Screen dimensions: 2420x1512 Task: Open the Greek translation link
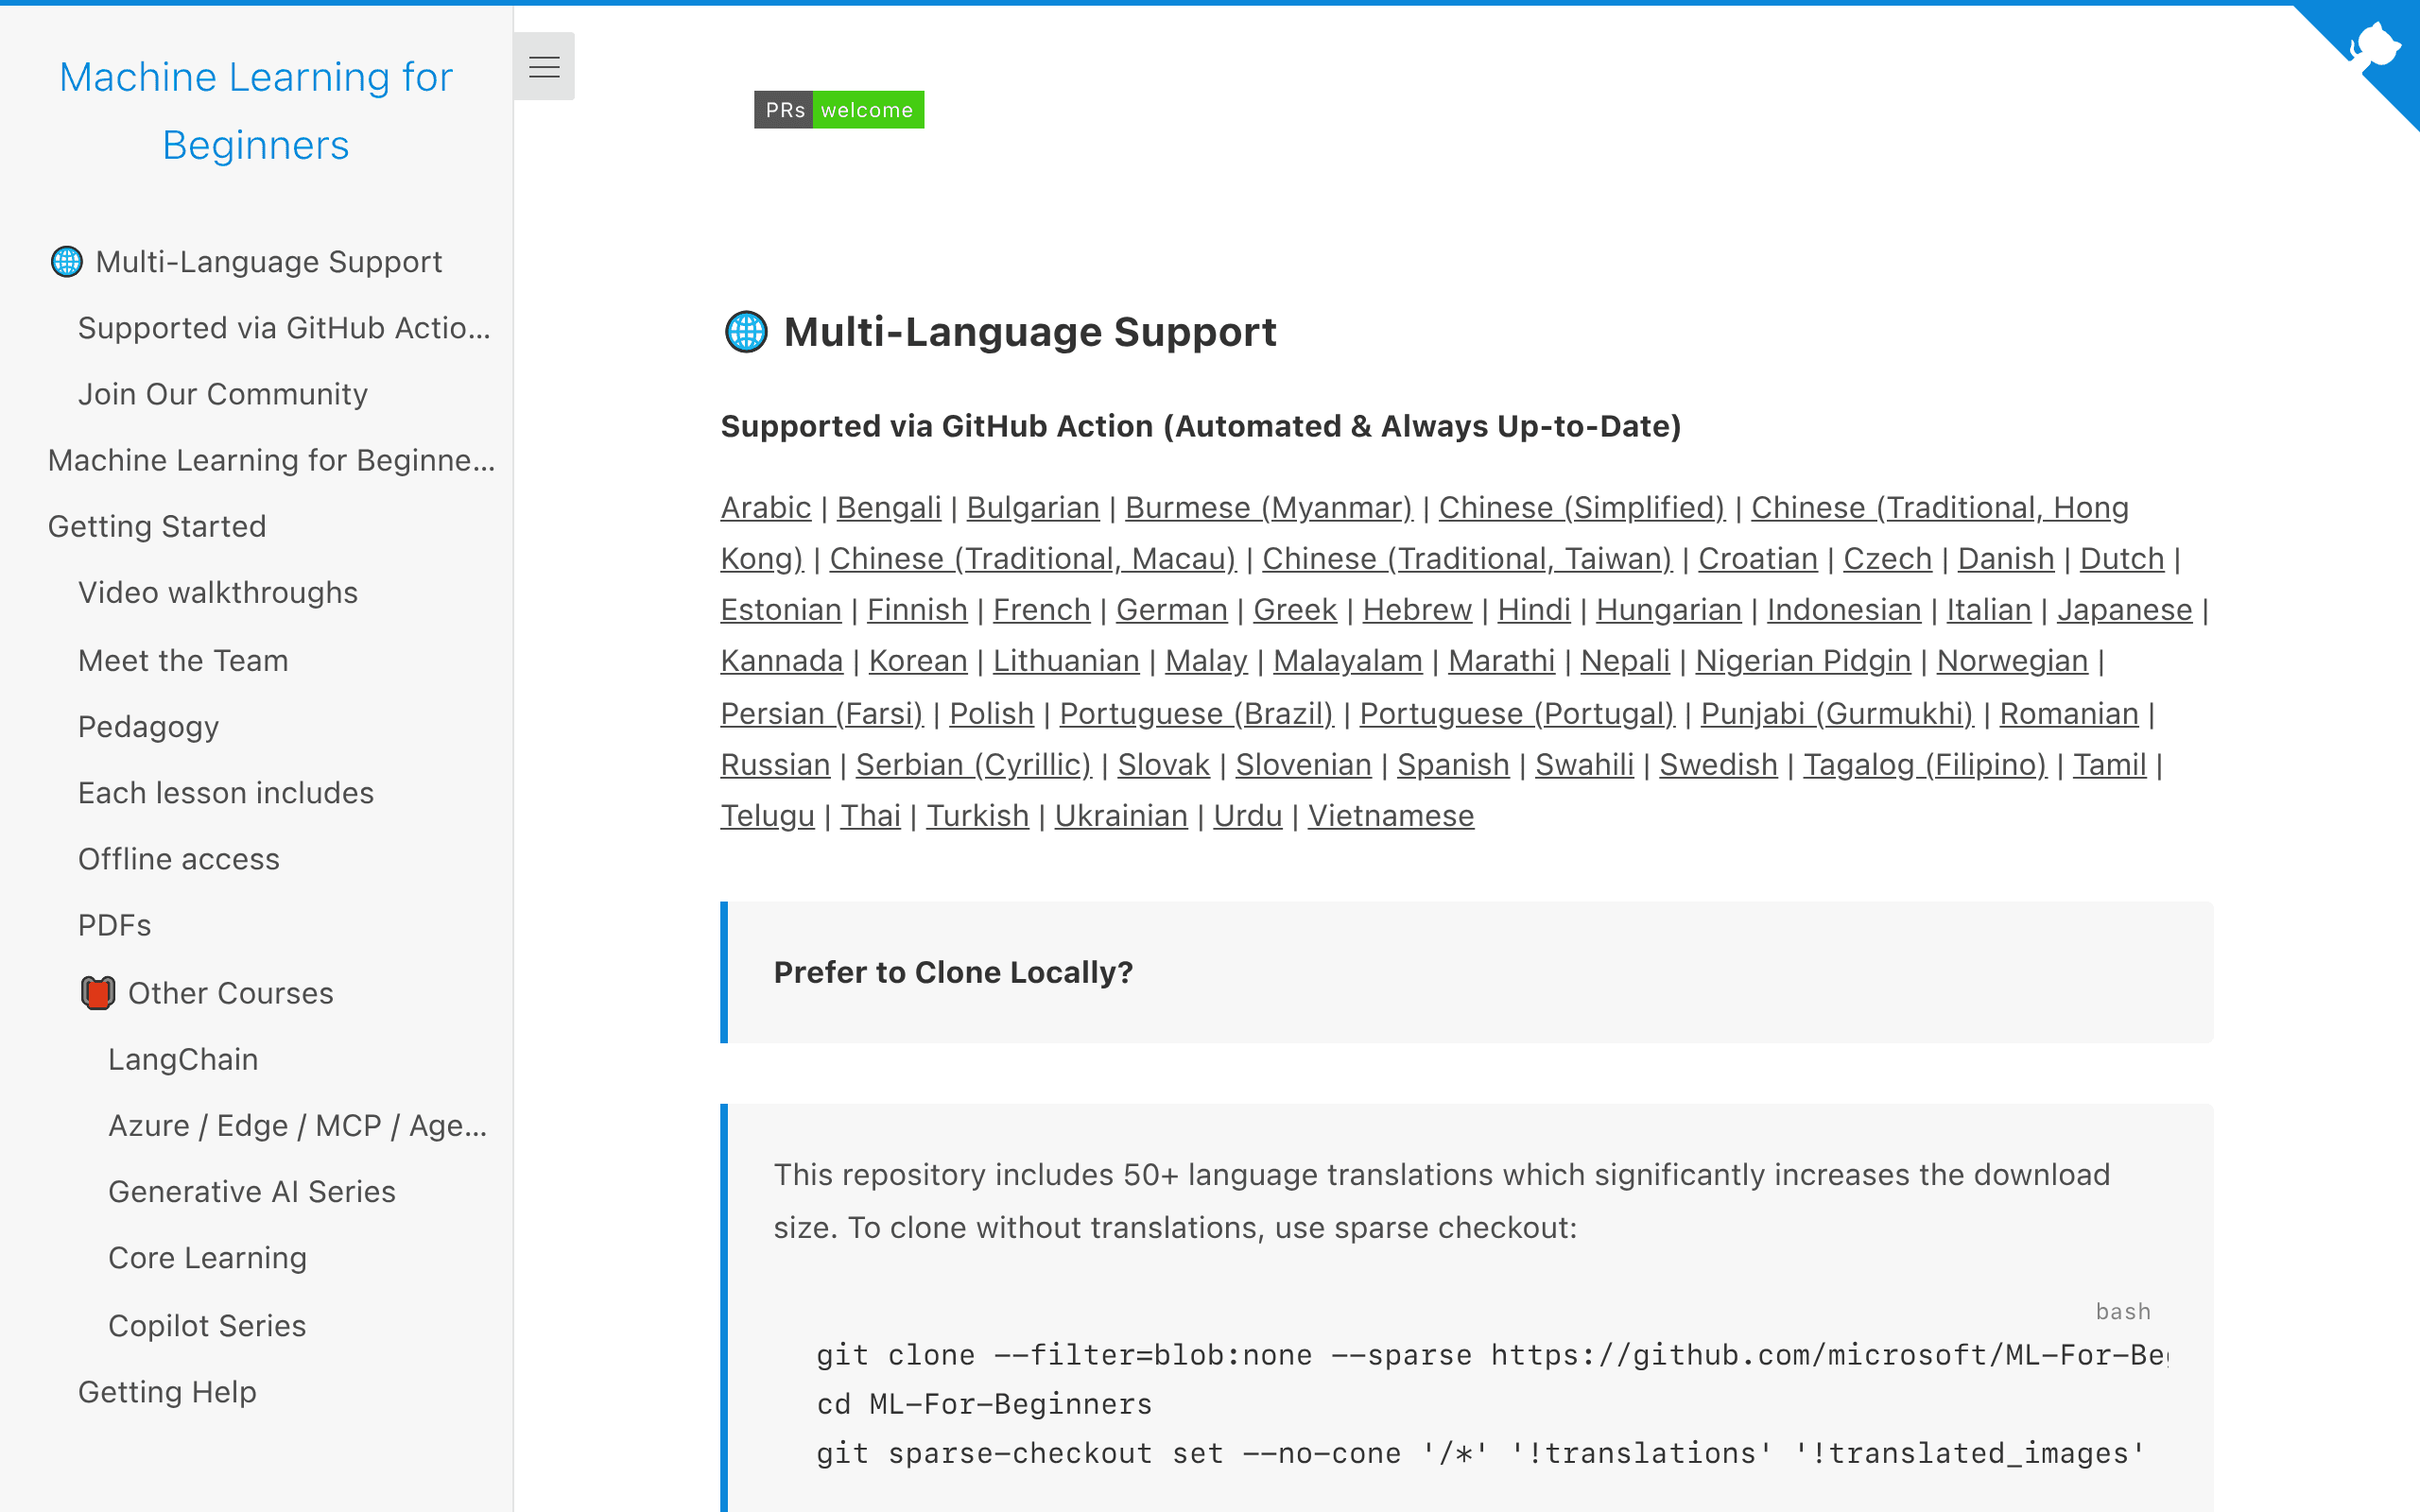1295,609
